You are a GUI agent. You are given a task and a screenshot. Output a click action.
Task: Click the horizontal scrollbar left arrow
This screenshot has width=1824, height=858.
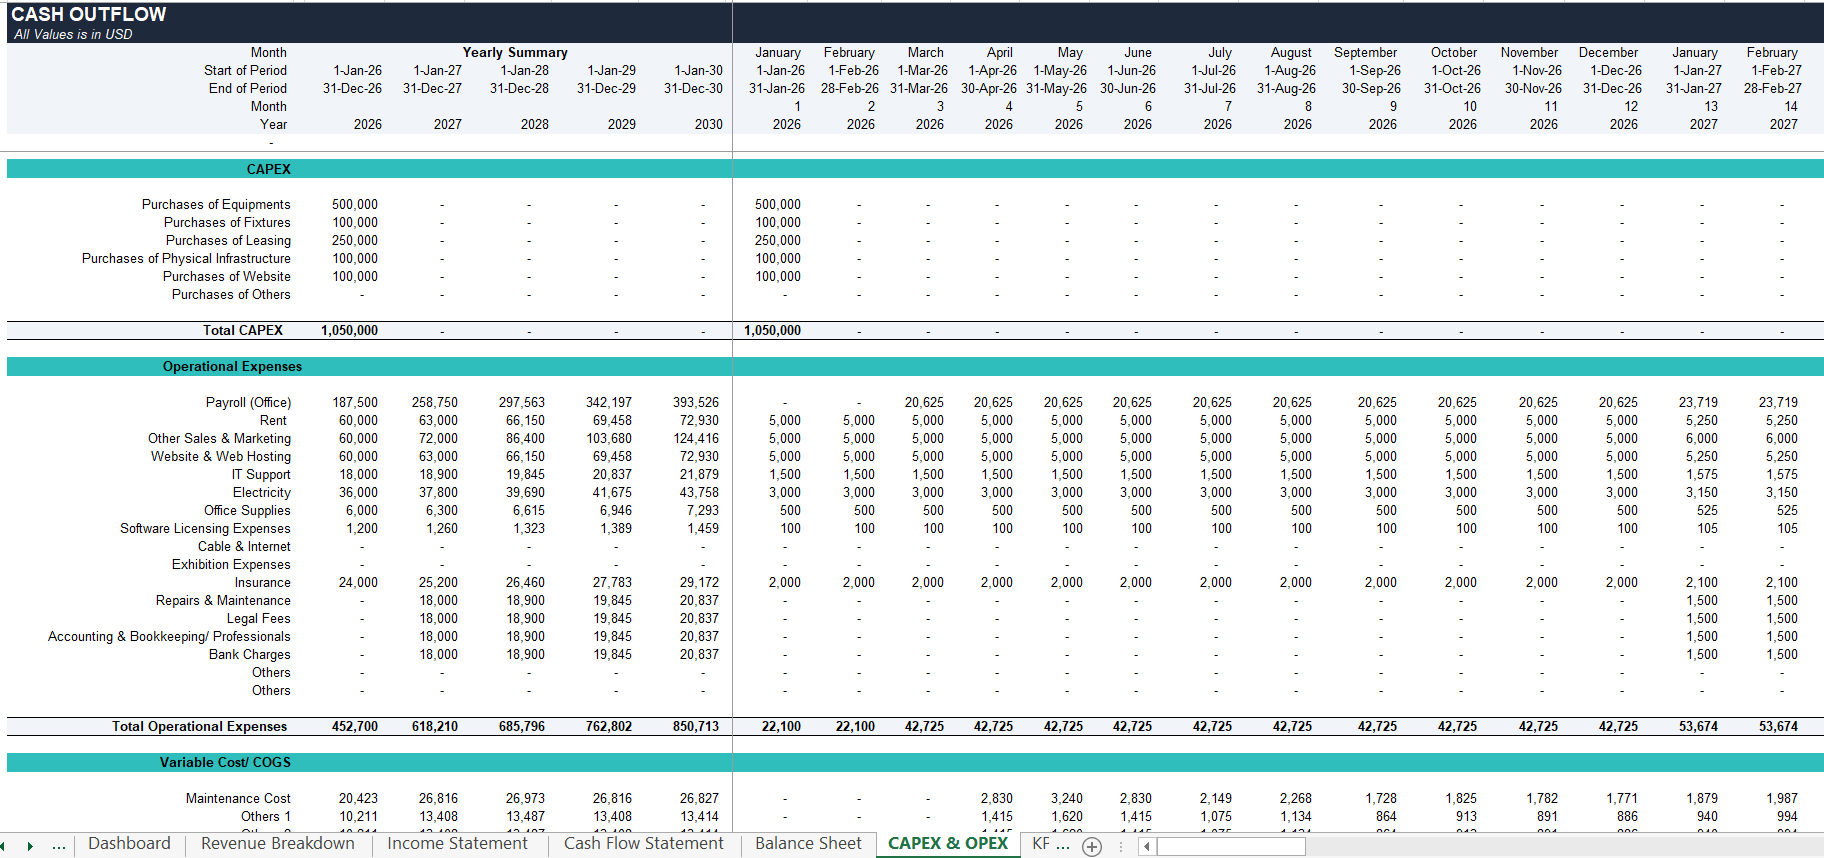coord(1147,846)
